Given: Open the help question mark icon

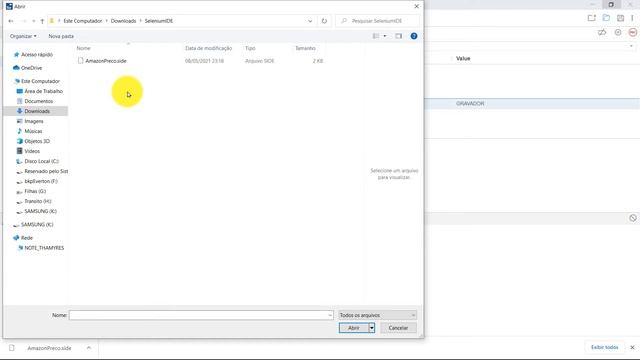Looking at the screenshot, I should click(x=413, y=36).
